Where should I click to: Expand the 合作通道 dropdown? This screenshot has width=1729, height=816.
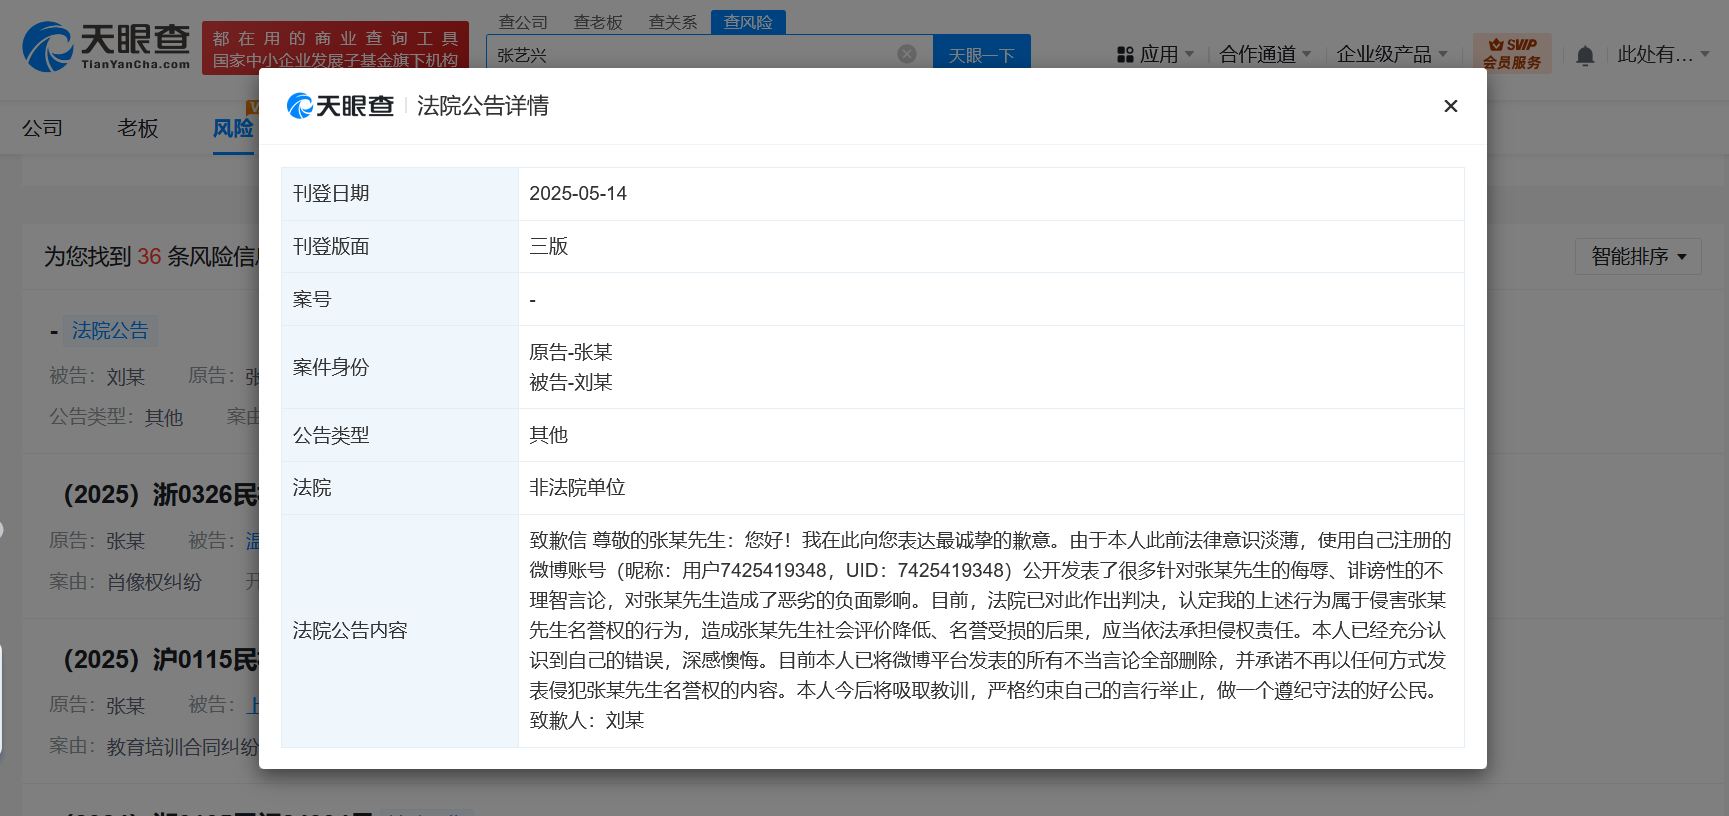pos(1264,55)
